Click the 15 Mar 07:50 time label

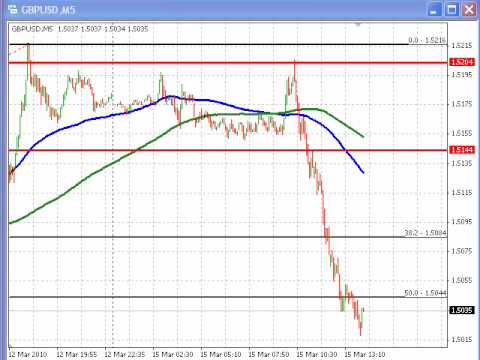(269, 354)
